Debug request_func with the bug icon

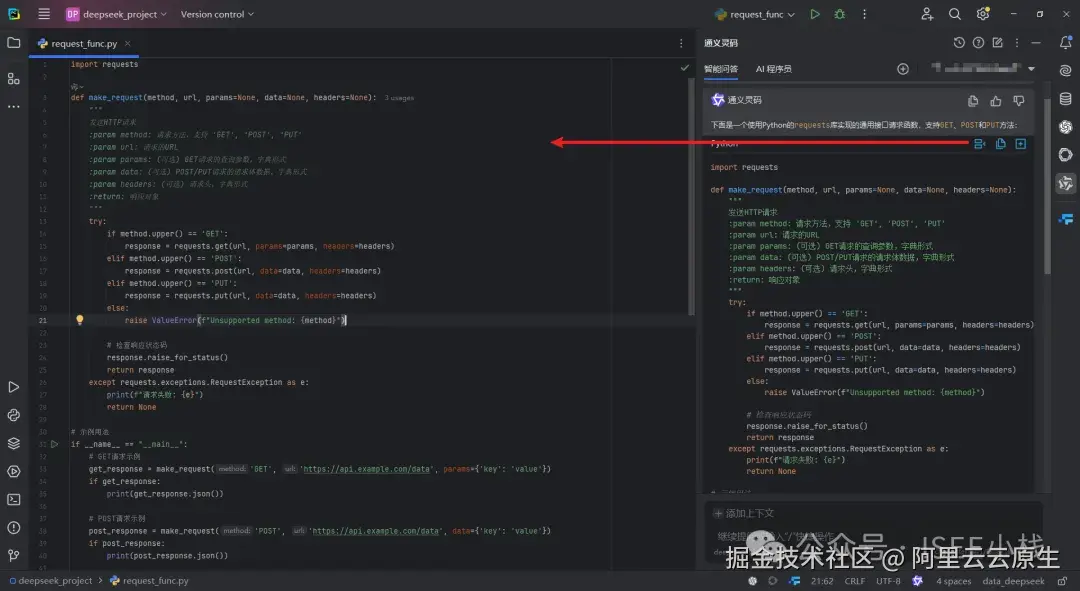(840, 14)
